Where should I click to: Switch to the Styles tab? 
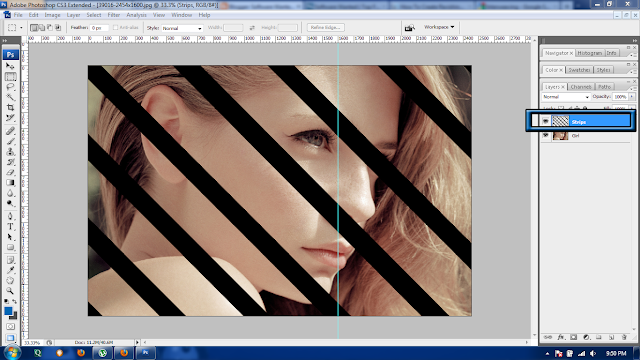click(603, 70)
